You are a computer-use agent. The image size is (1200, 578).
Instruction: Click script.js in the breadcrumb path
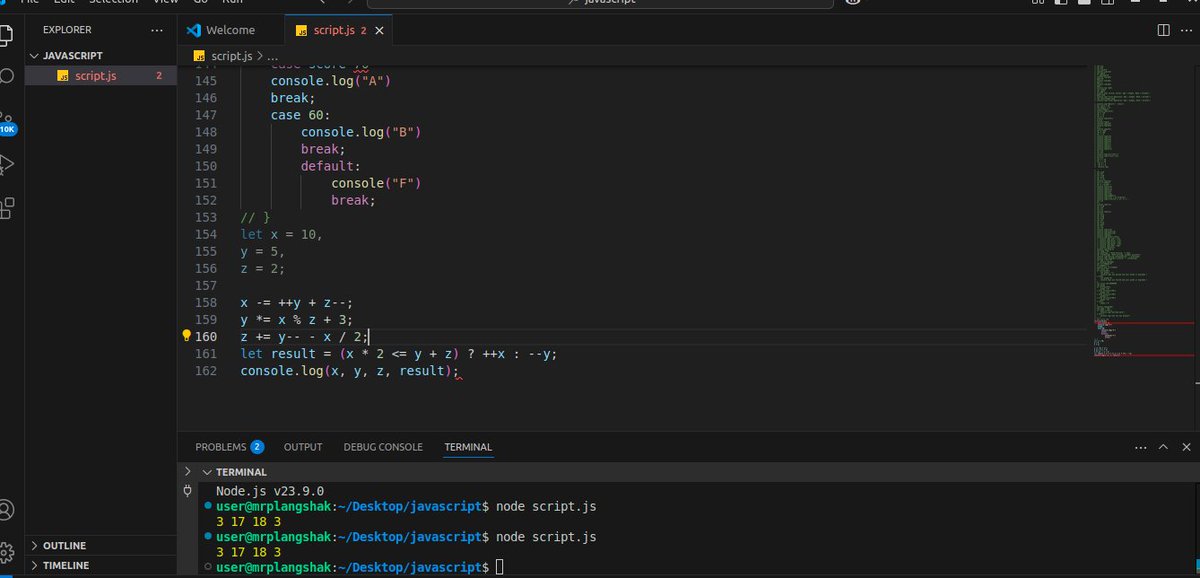tap(232, 56)
